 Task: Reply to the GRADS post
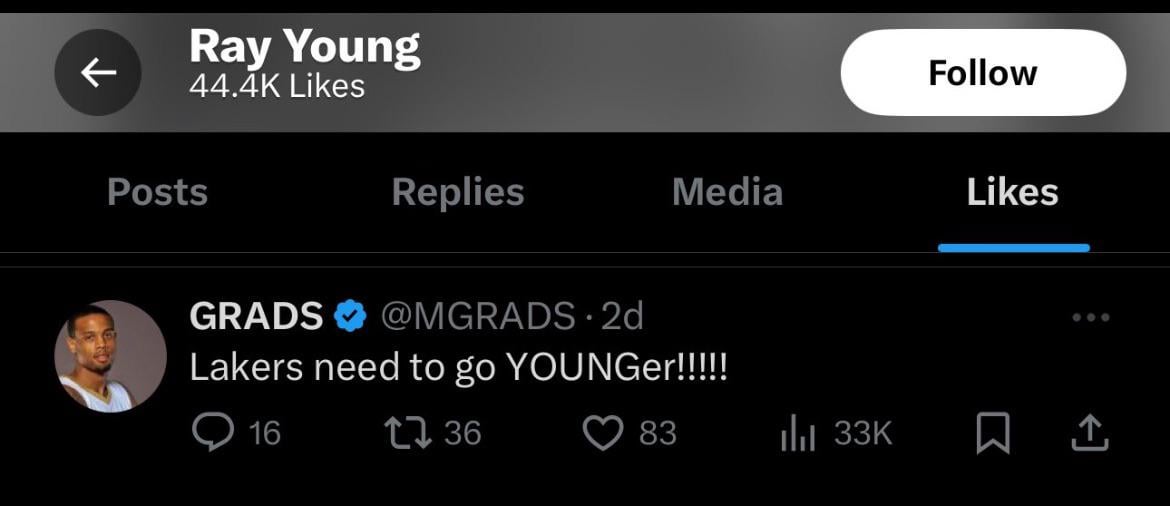(211, 432)
